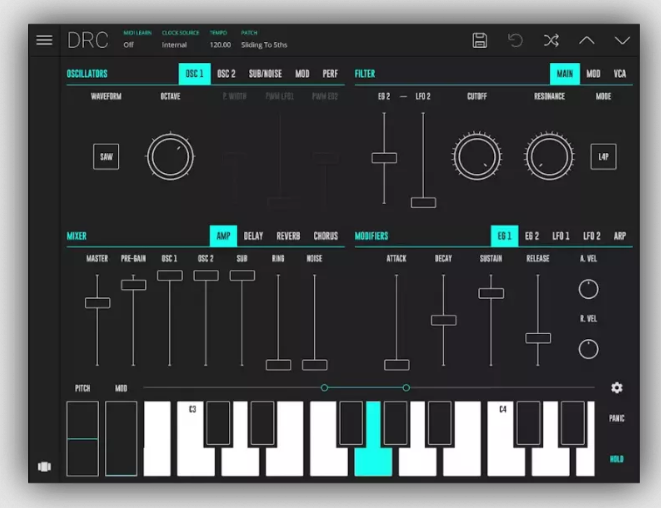
Task: Open the REVERB tab
Action: [x=288, y=236]
